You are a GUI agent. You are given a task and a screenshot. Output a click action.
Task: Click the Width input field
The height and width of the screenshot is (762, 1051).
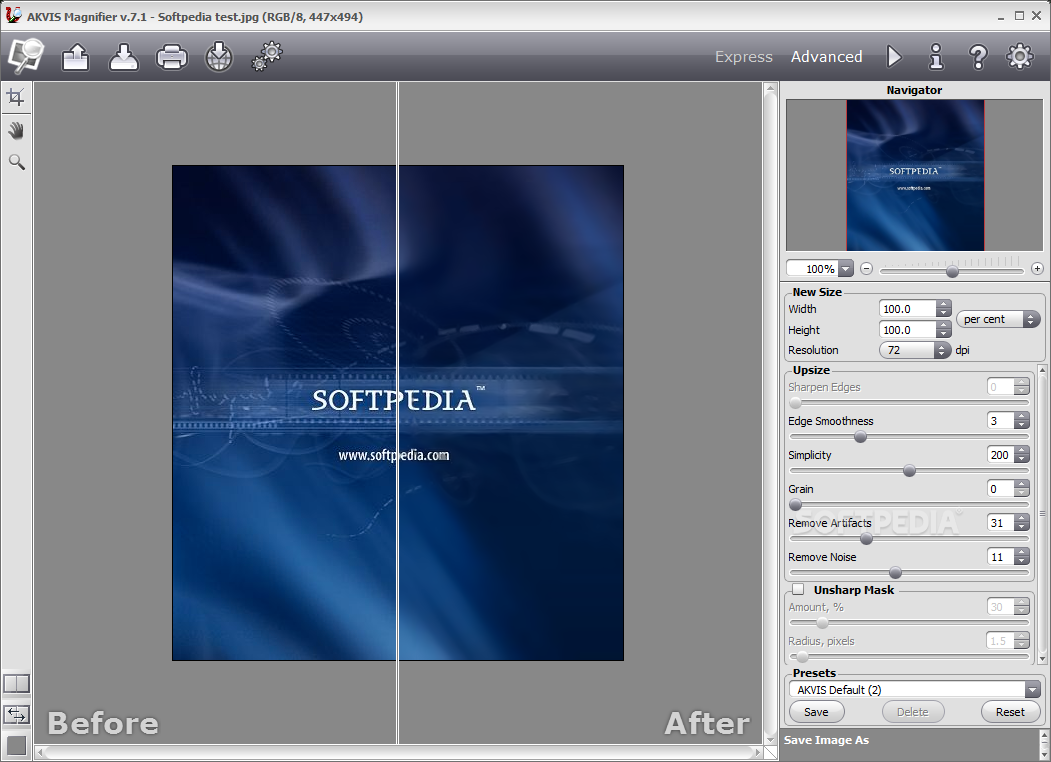(907, 309)
